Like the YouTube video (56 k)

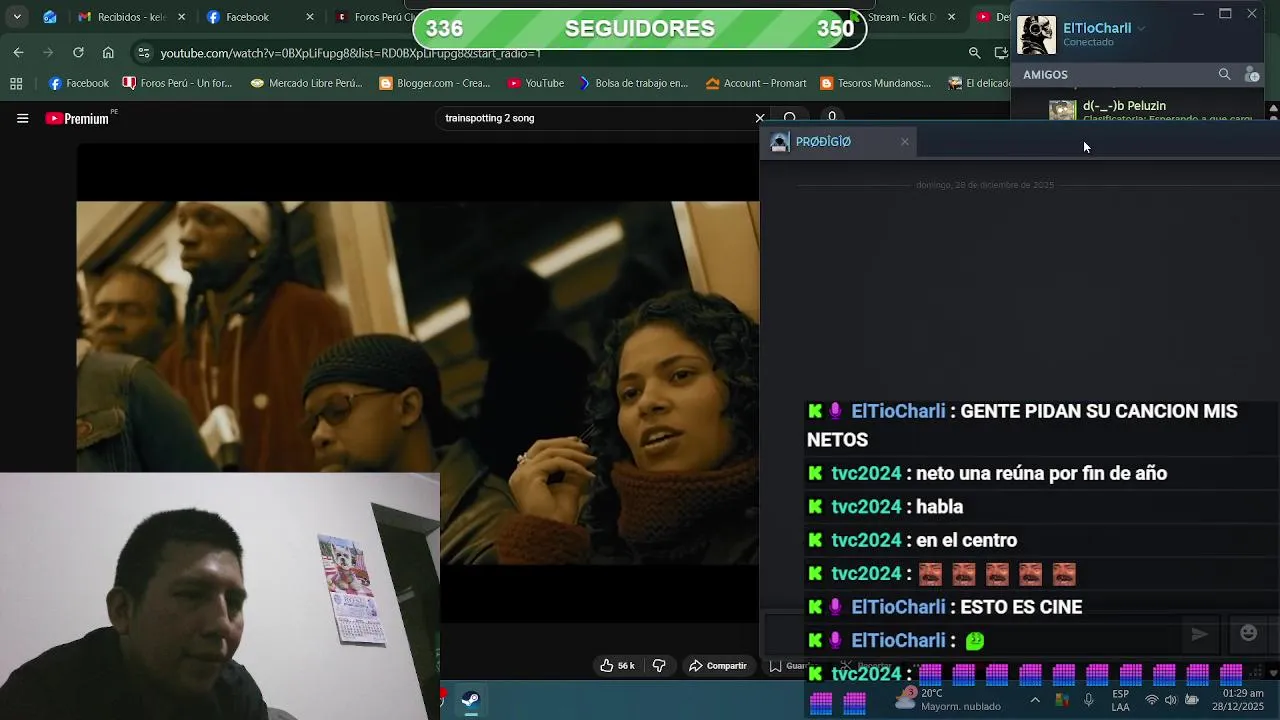[617, 665]
